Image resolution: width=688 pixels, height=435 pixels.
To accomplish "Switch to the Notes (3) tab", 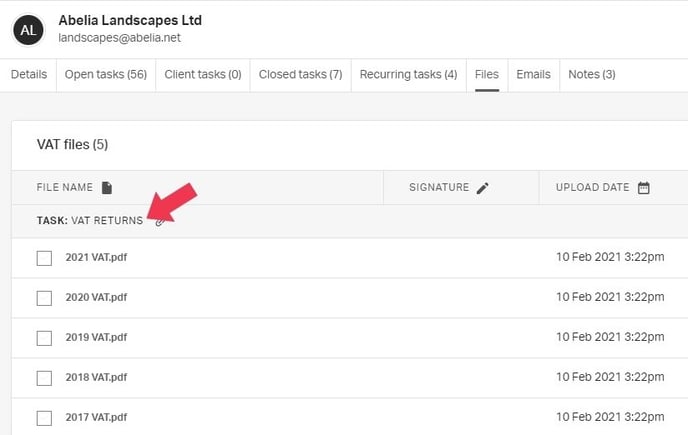I will [x=592, y=75].
